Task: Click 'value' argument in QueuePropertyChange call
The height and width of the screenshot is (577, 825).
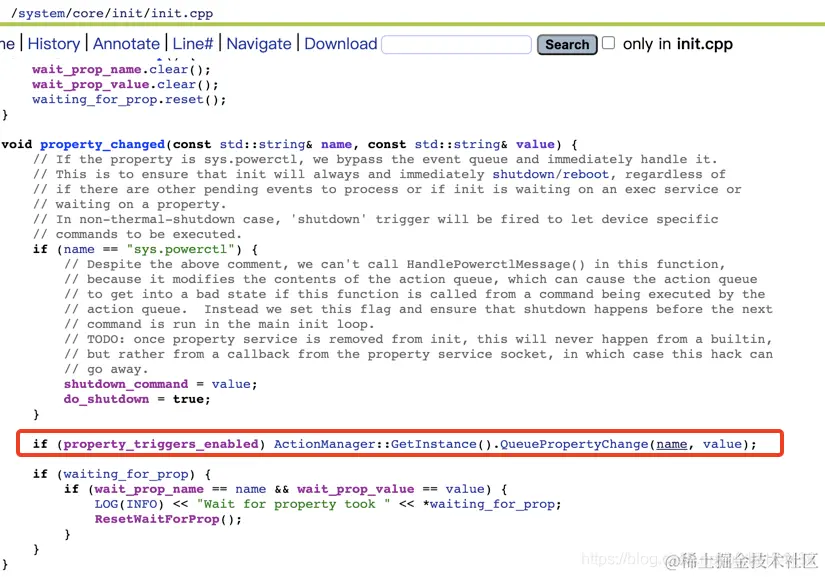Action: pyautogui.click(x=722, y=444)
